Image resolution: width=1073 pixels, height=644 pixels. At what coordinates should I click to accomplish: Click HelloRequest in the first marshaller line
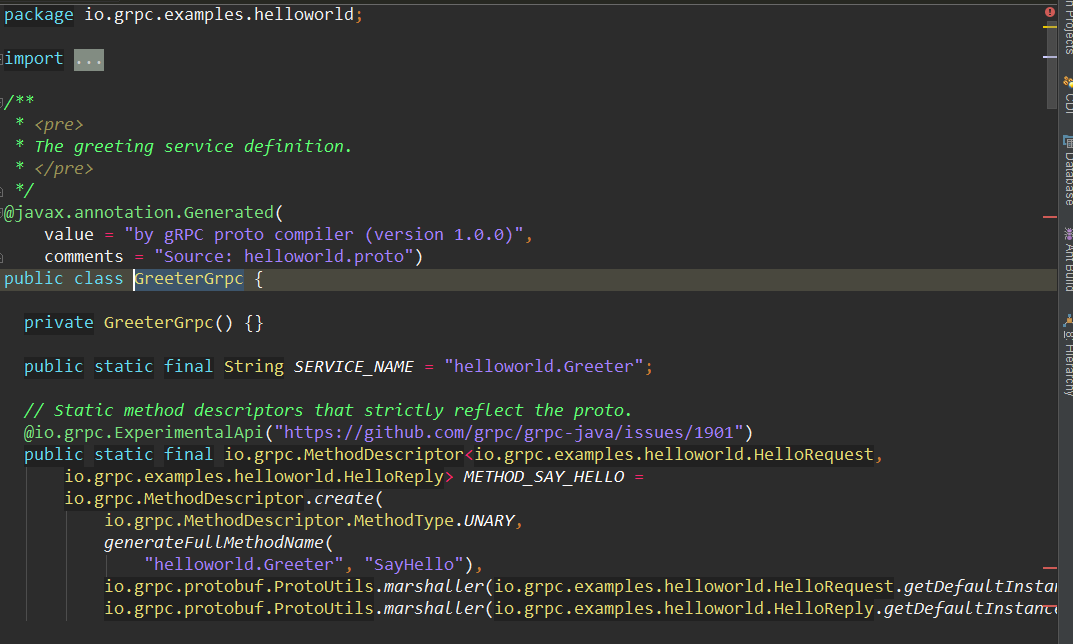pos(833,587)
